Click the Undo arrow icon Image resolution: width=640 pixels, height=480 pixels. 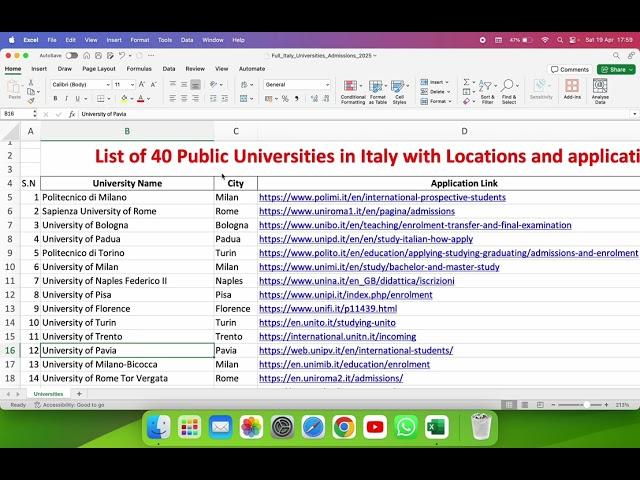point(122,56)
